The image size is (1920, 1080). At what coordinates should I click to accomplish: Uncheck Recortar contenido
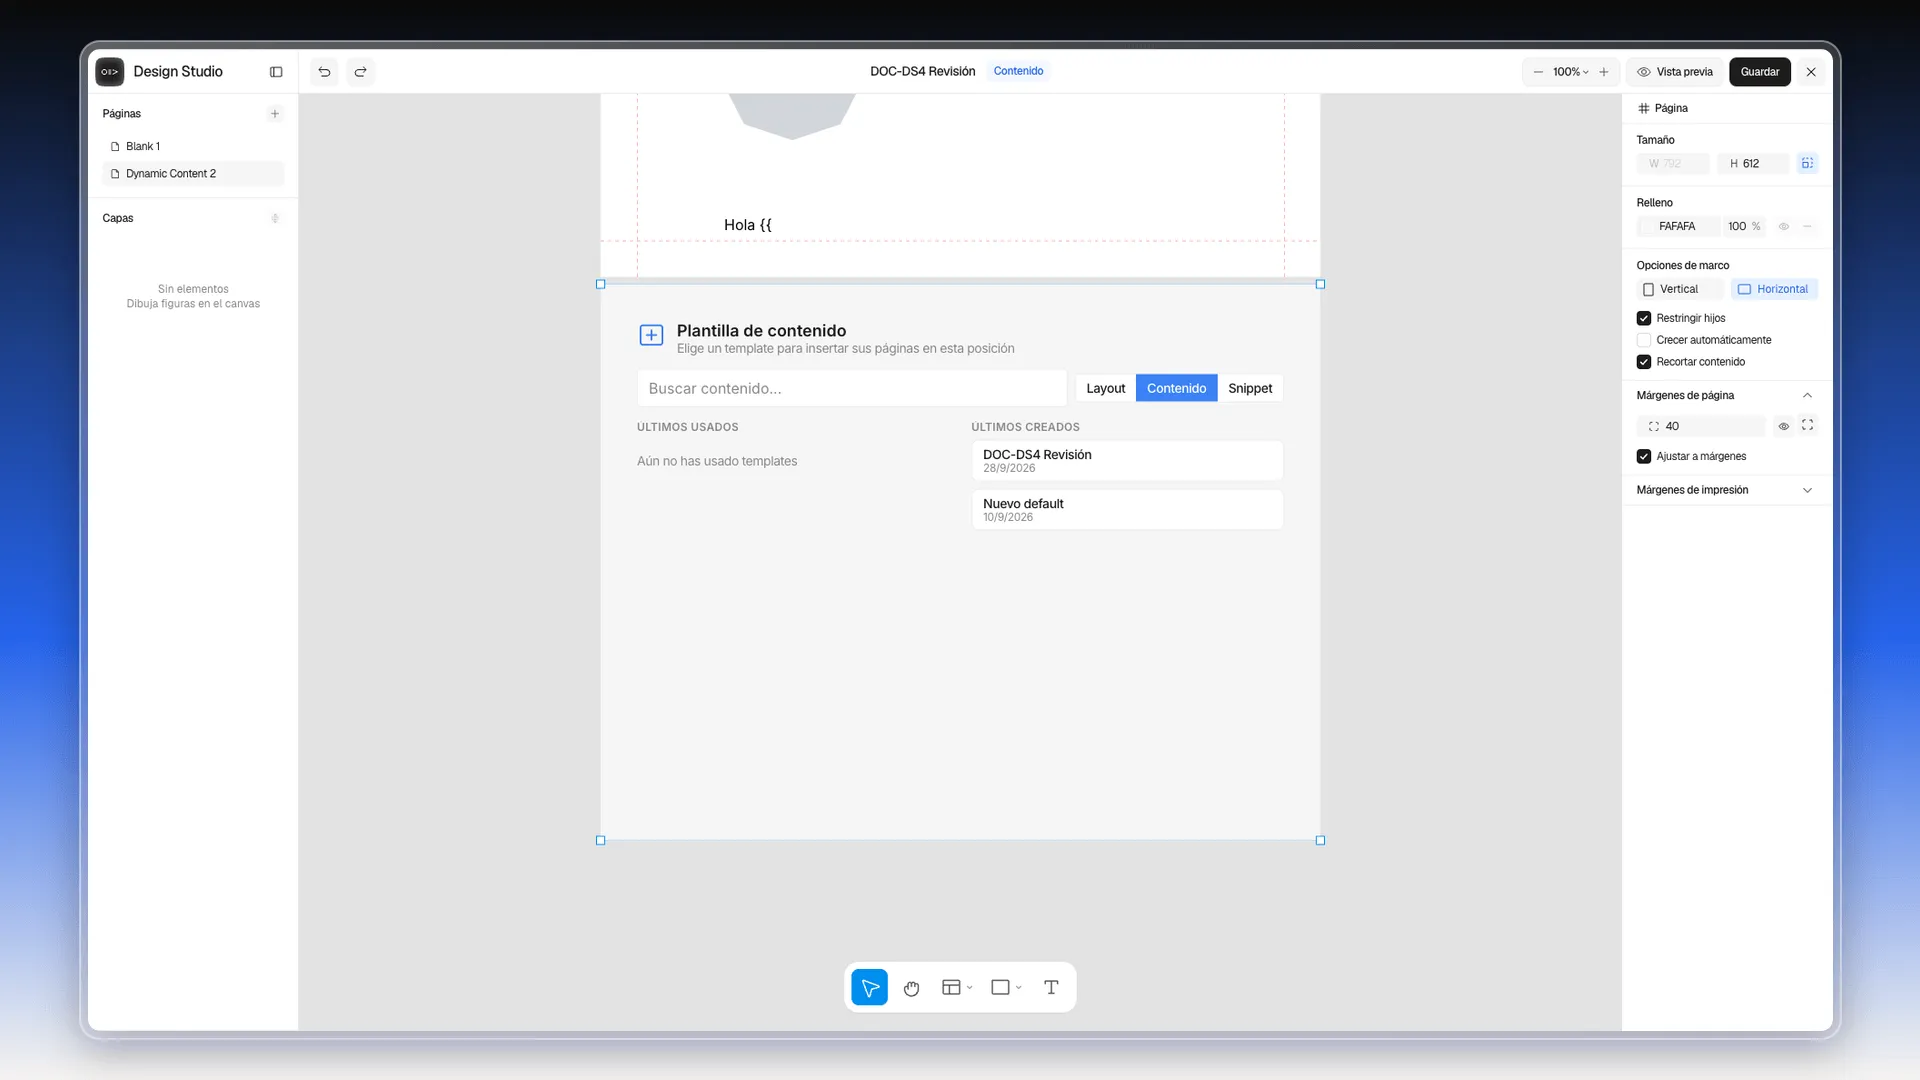click(1643, 362)
